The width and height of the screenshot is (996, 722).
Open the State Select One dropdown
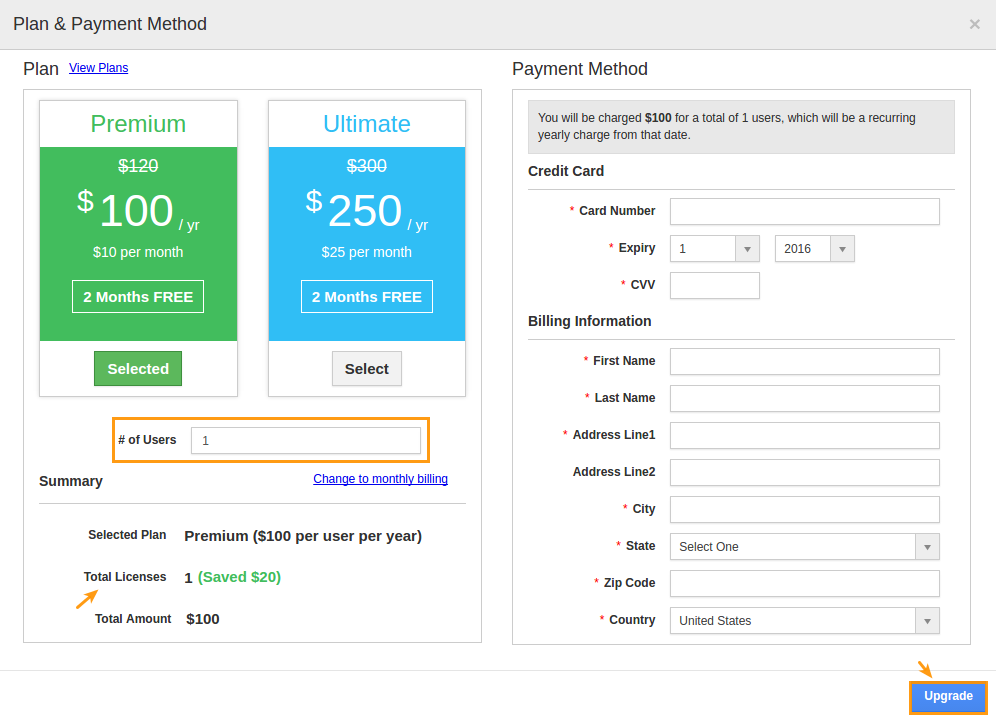(804, 547)
